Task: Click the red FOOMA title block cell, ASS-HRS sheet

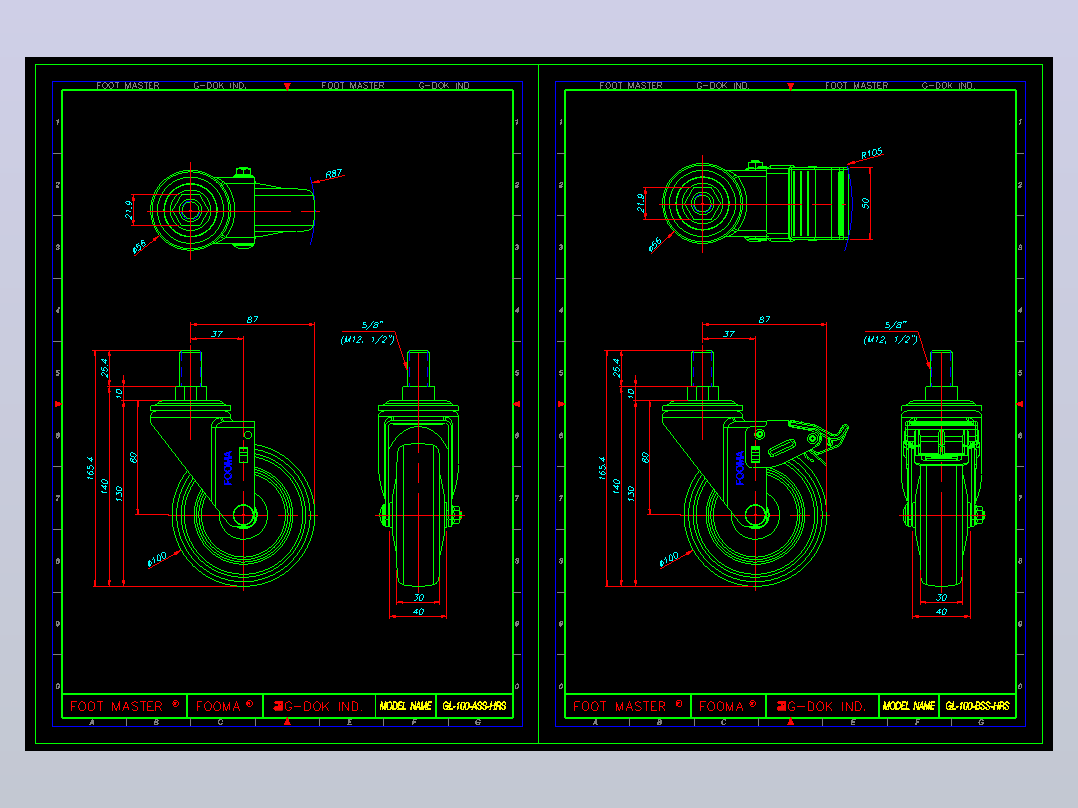Action: pyautogui.click(x=225, y=706)
